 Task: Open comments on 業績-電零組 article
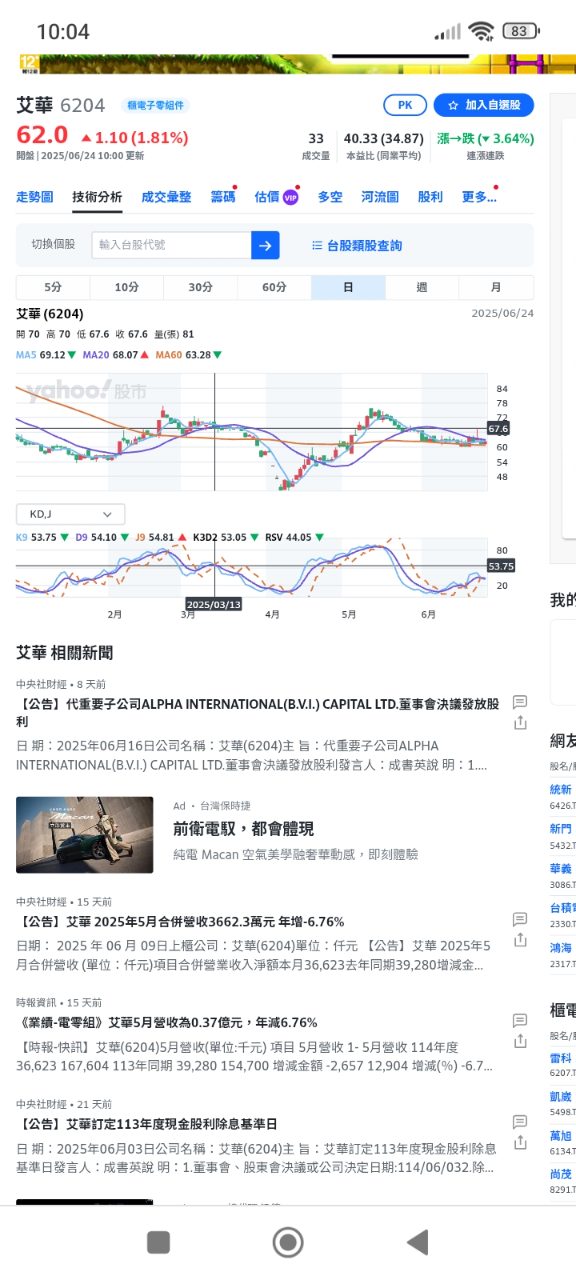520,1020
